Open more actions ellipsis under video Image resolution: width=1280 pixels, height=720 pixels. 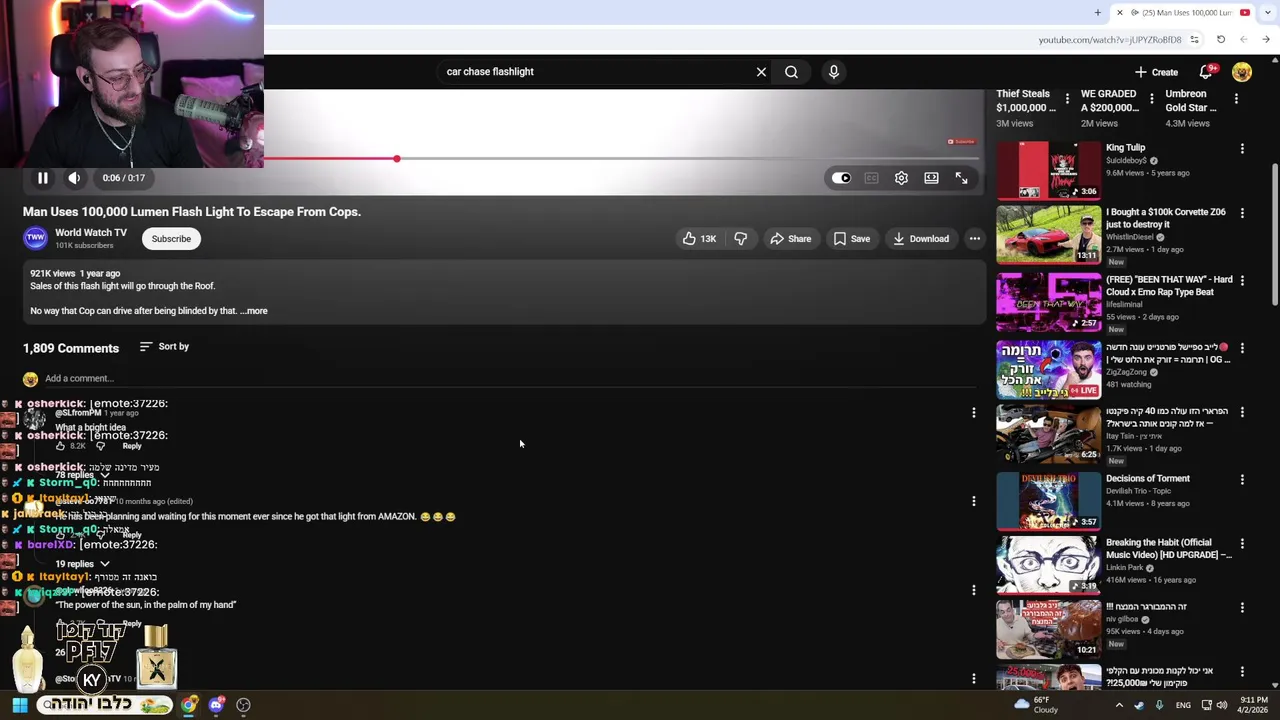974,239
